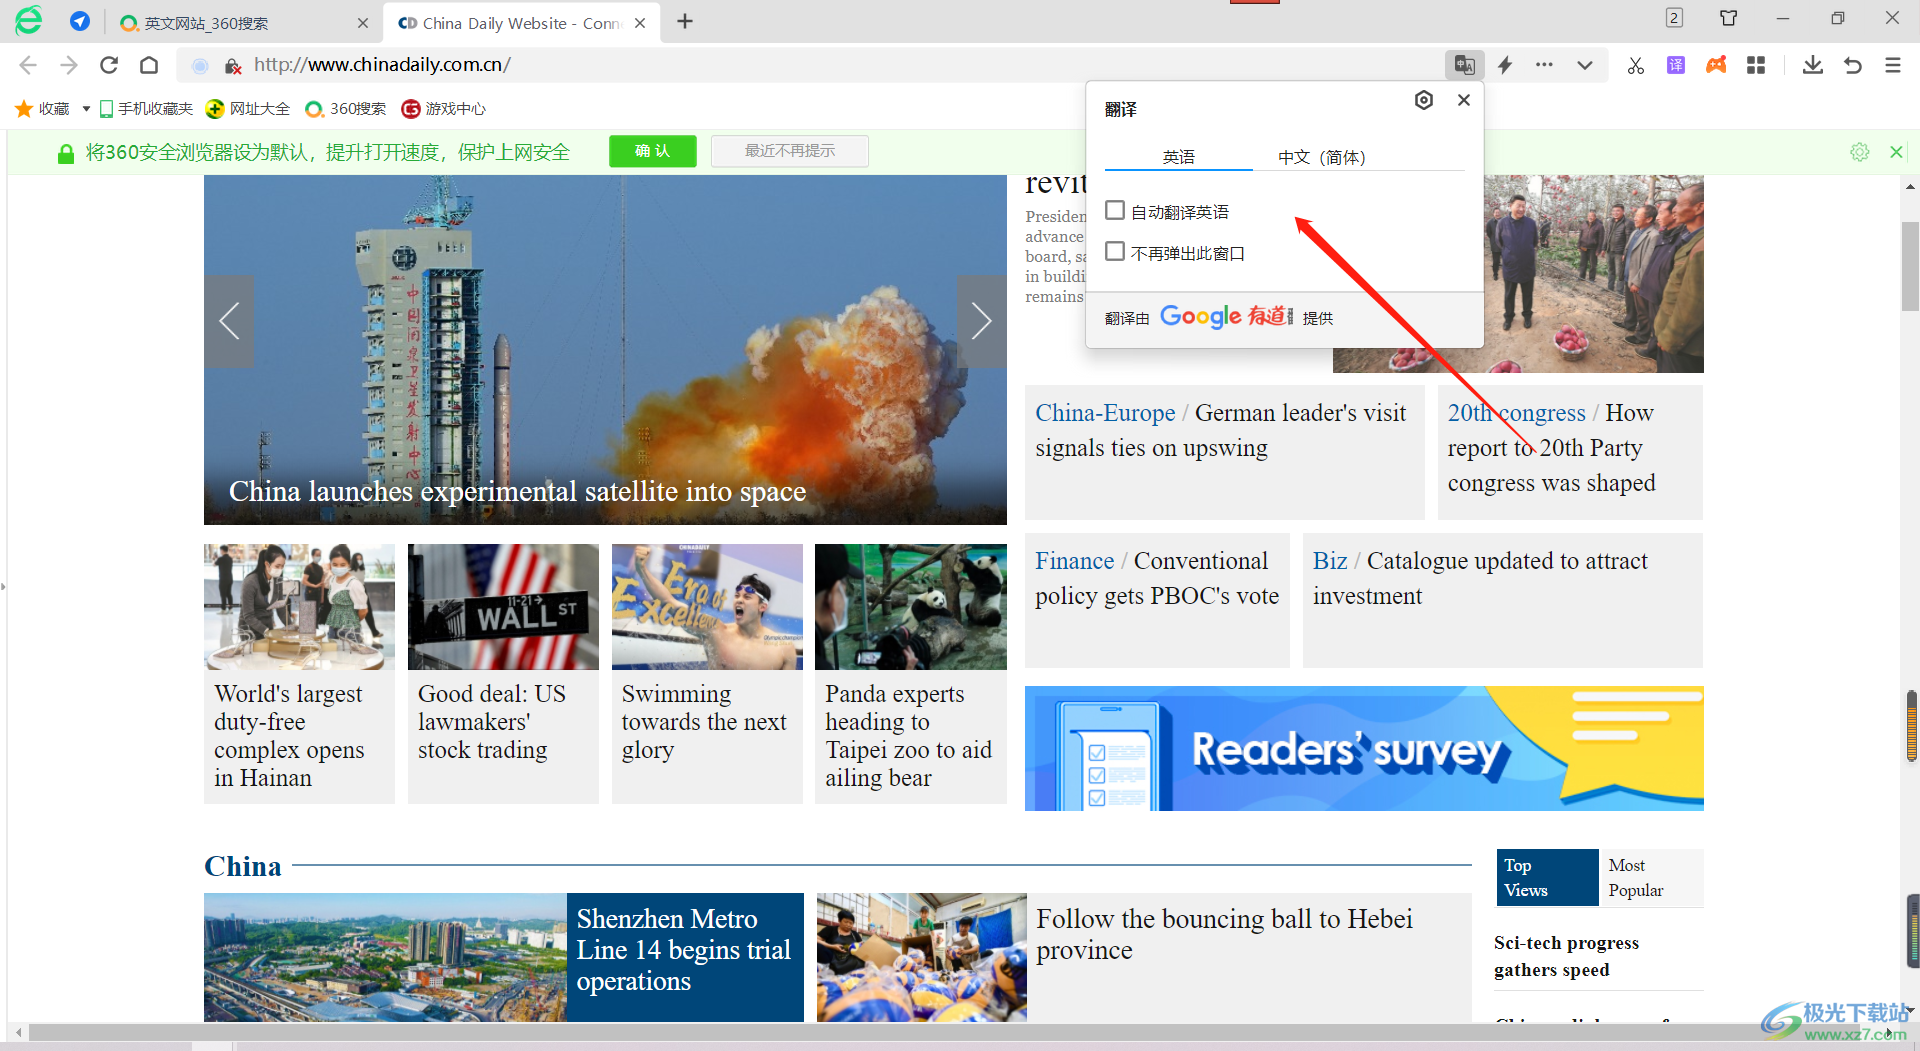The width and height of the screenshot is (1920, 1051).
Task: Open Shenzhen Metro Line 14 article
Action: 683,950
